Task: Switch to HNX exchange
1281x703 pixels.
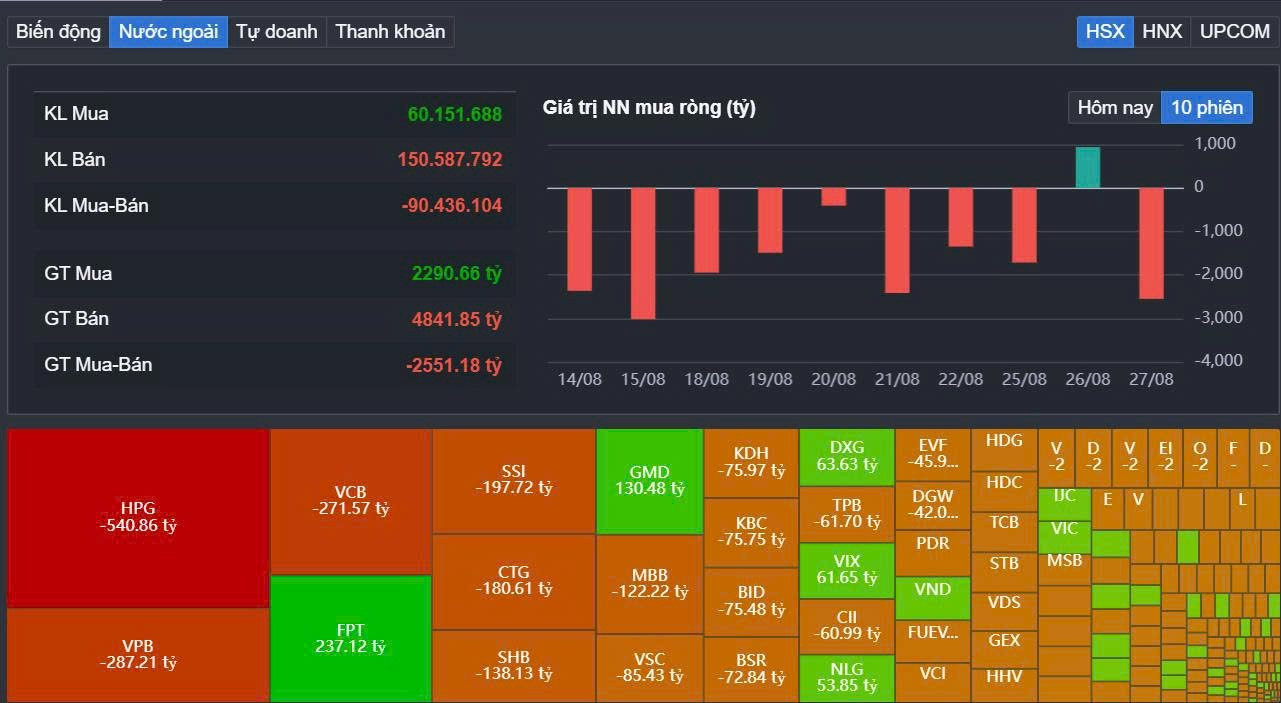Action: click(x=1162, y=32)
